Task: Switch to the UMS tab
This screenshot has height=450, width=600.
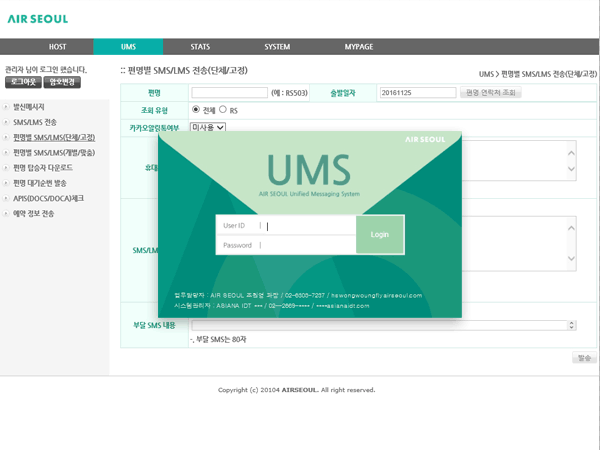Action: (128, 47)
